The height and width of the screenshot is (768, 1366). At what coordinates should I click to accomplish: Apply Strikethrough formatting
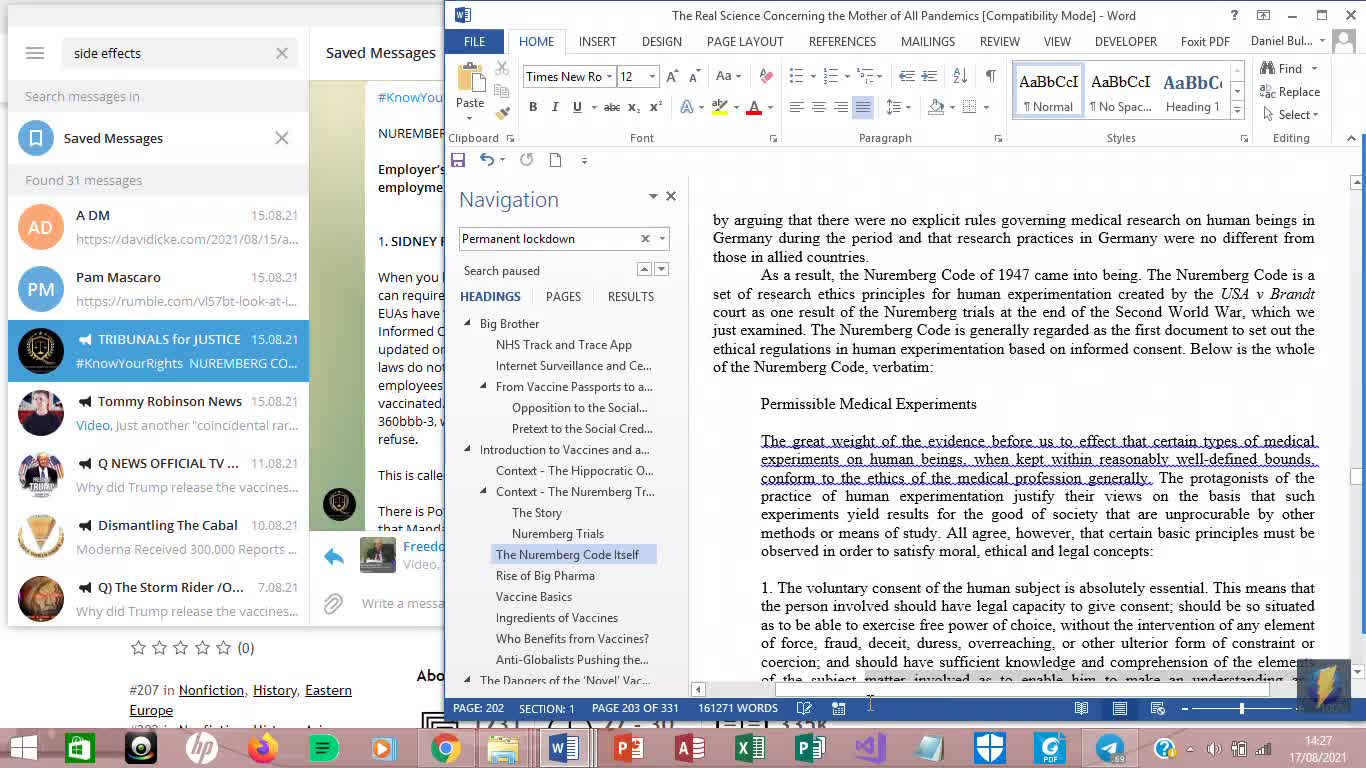[x=612, y=107]
